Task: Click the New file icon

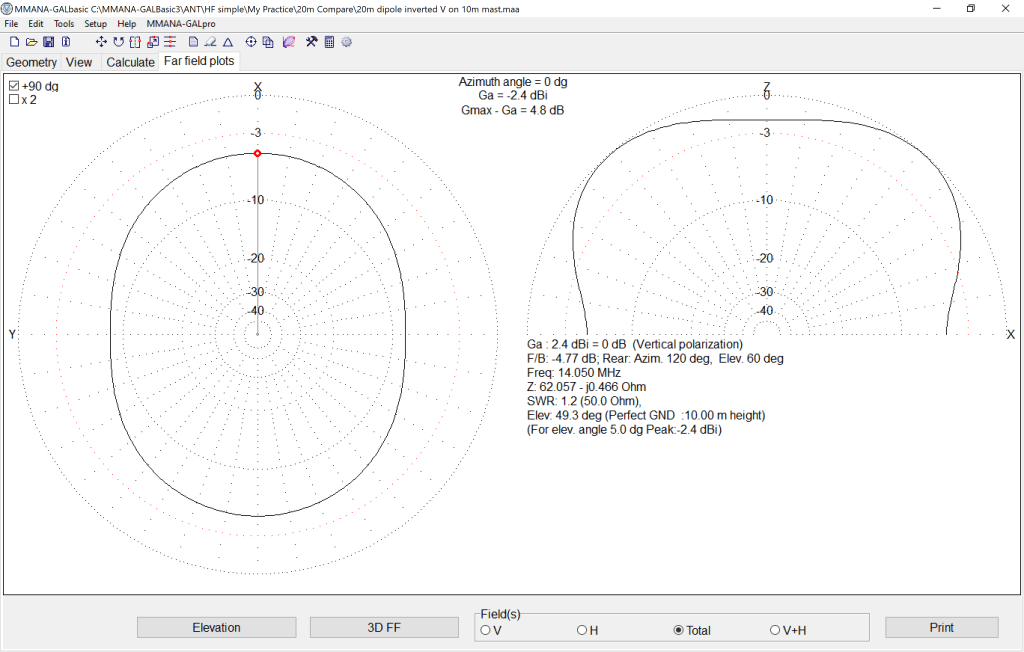Action: 14,42
